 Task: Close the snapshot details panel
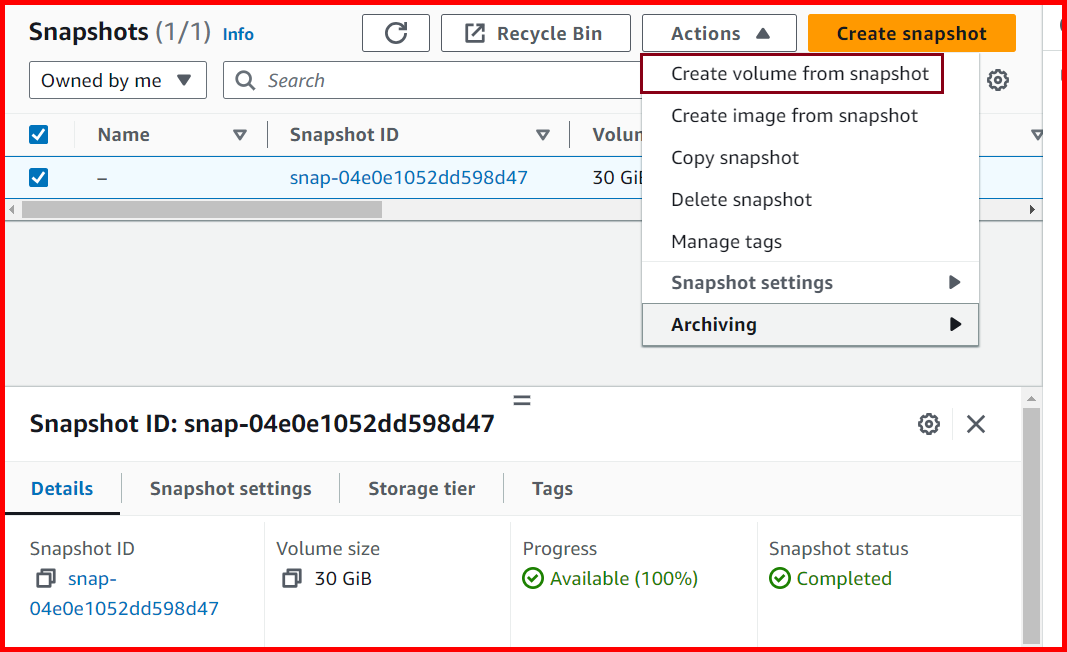tap(976, 424)
